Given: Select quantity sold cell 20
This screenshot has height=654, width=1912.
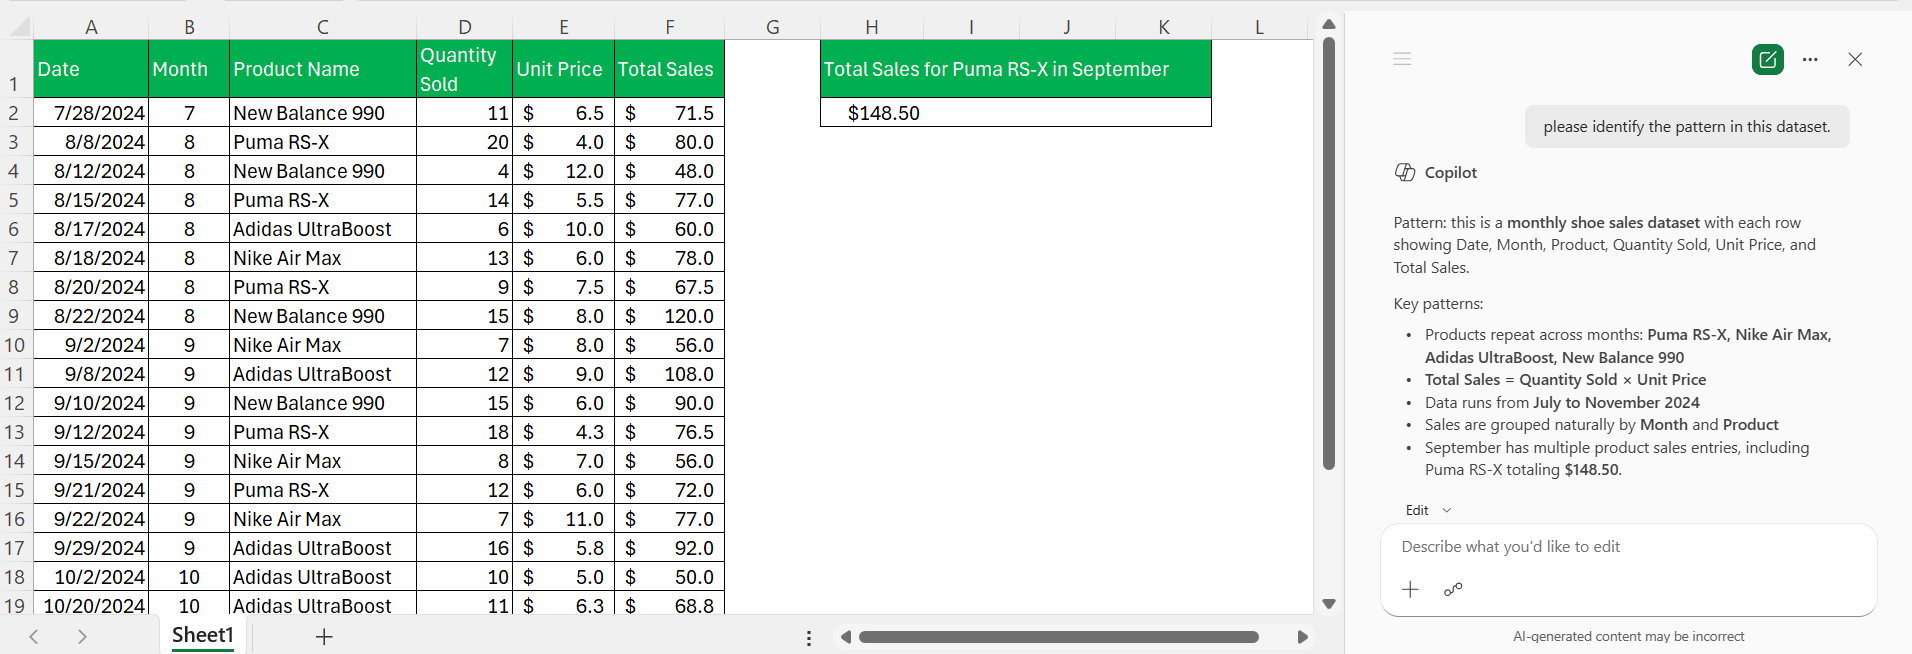Looking at the screenshot, I should pos(464,142).
